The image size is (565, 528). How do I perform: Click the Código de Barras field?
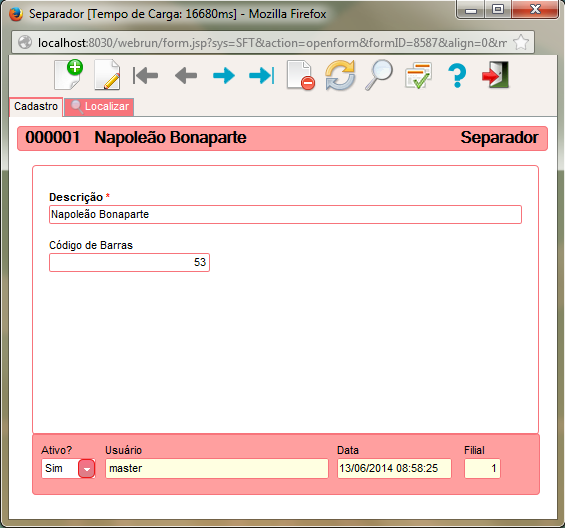(x=129, y=262)
